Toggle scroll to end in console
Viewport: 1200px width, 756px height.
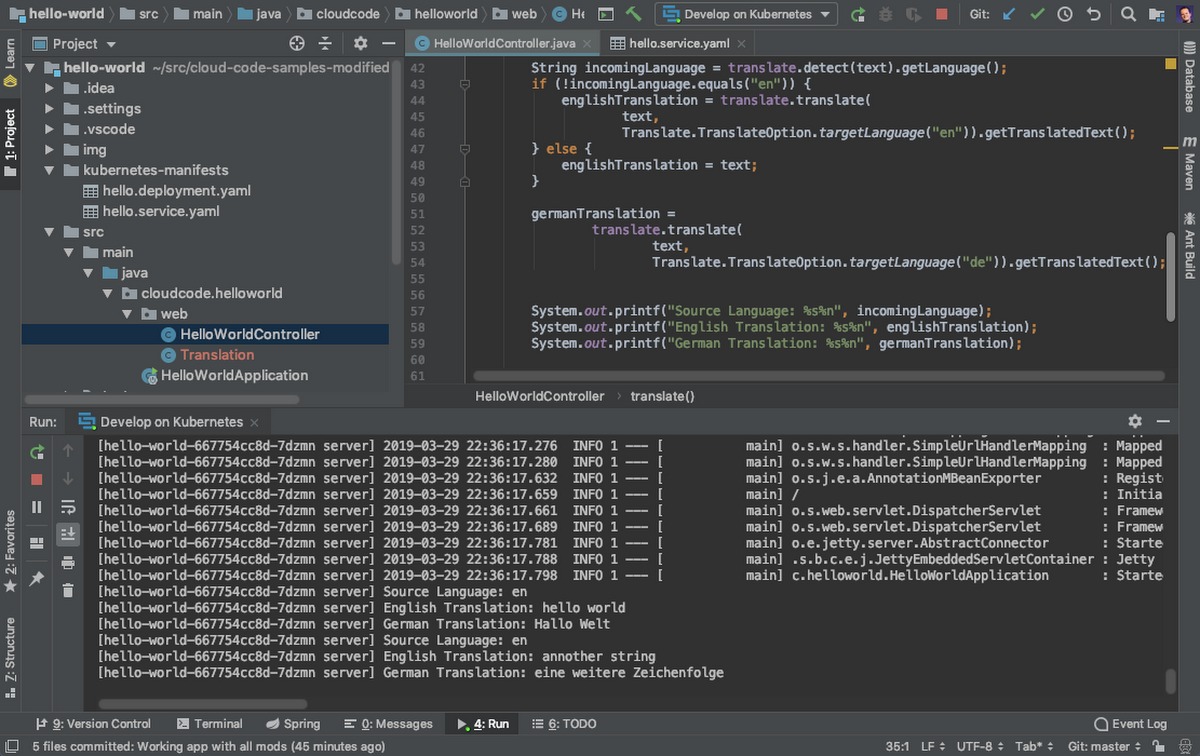68,534
